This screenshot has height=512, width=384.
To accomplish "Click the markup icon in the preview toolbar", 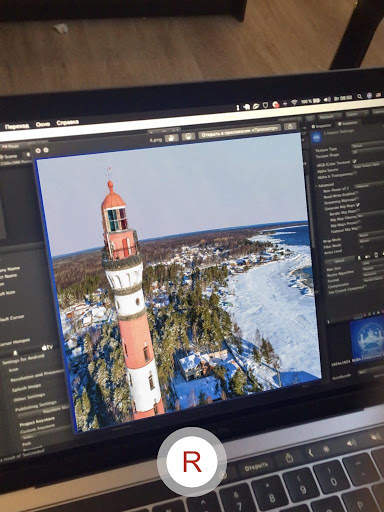I will click(x=188, y=136).
